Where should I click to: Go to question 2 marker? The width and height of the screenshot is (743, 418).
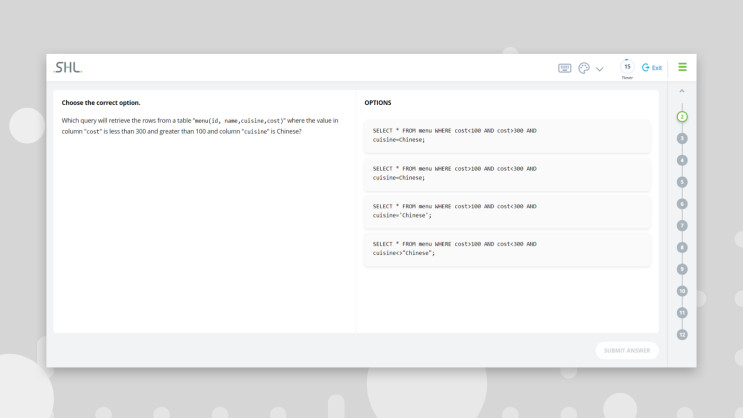(682, 117)
